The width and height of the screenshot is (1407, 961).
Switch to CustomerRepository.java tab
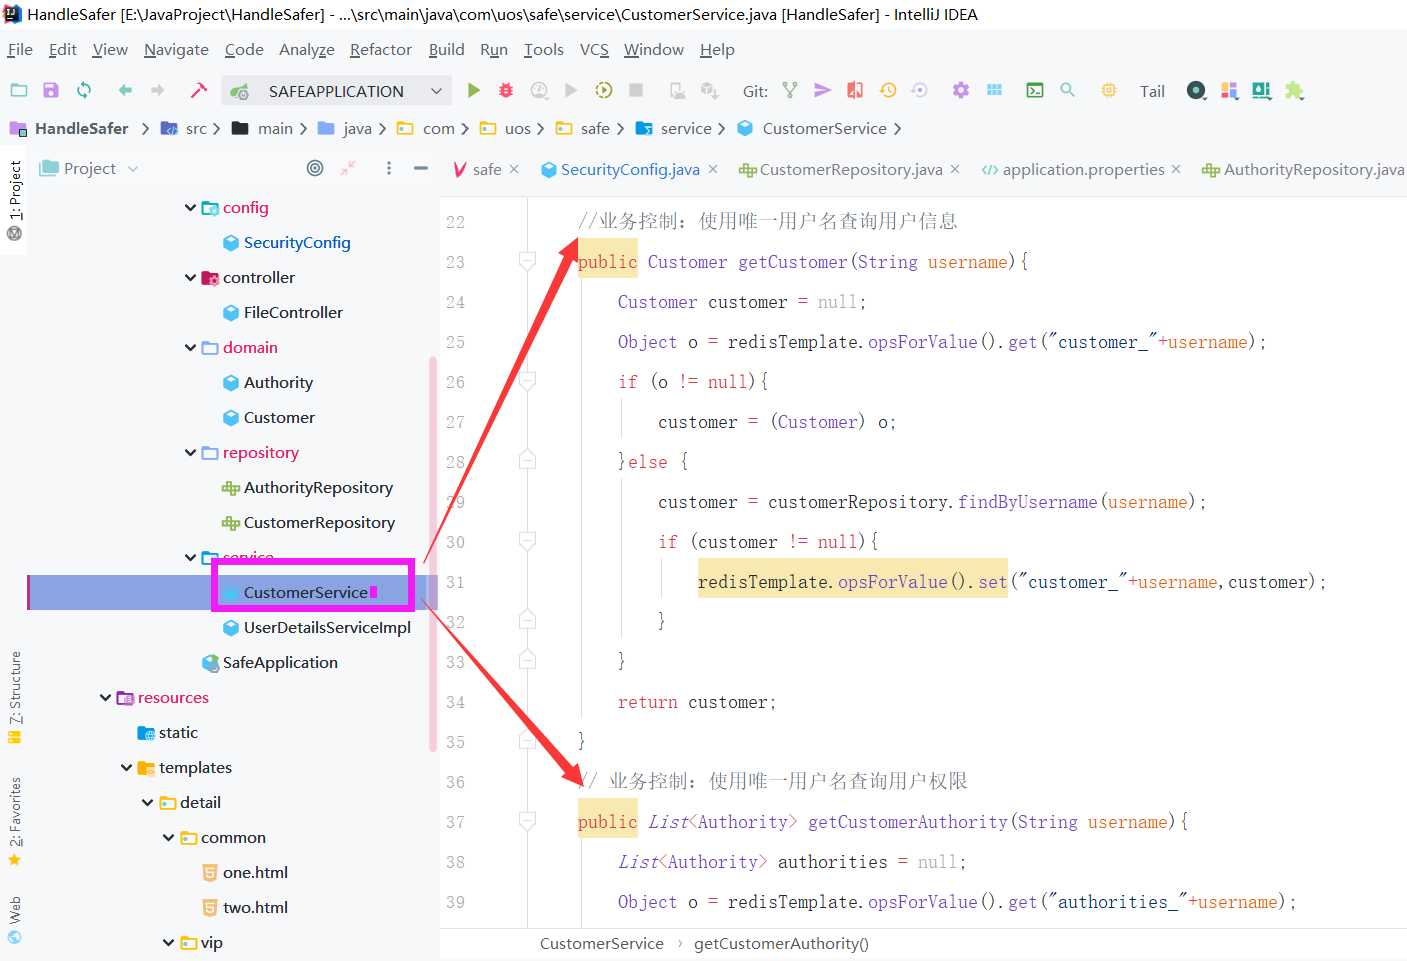(x=851, y=169)
